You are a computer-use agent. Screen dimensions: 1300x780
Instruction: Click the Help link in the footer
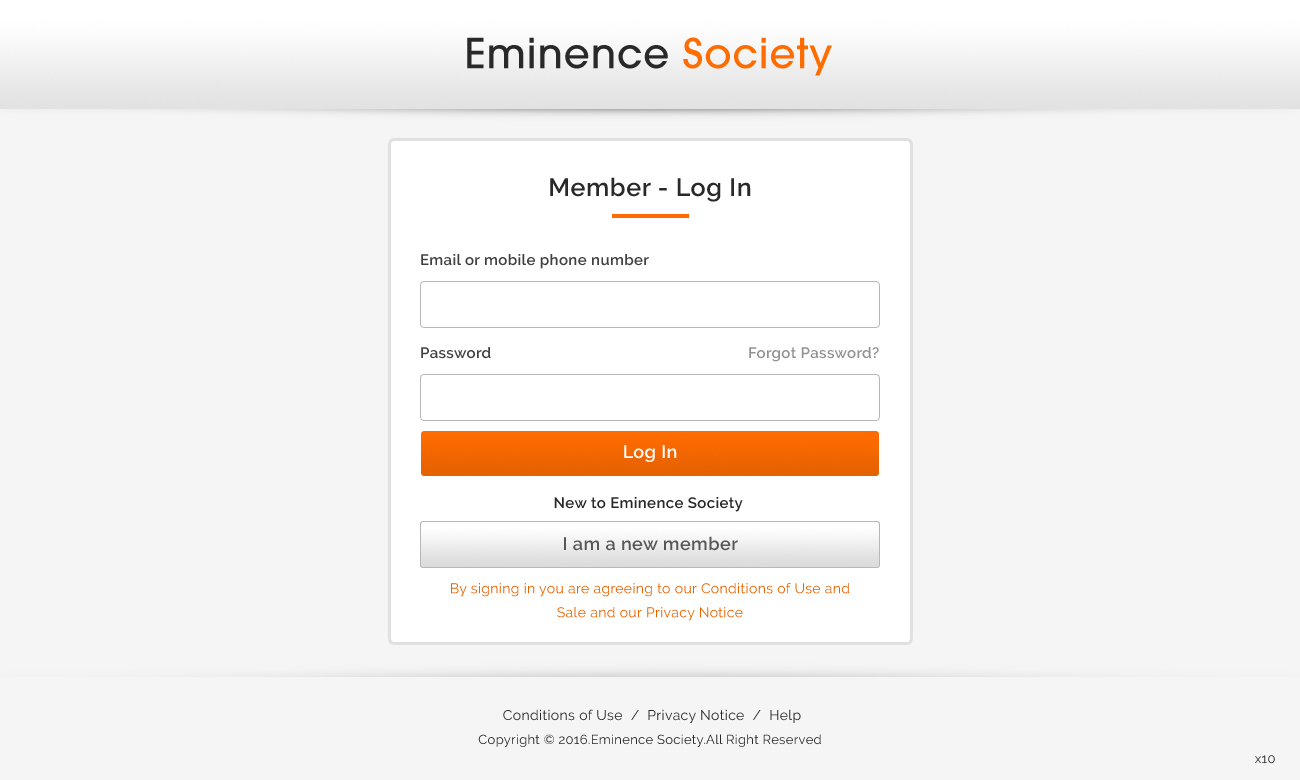(785, 715)
